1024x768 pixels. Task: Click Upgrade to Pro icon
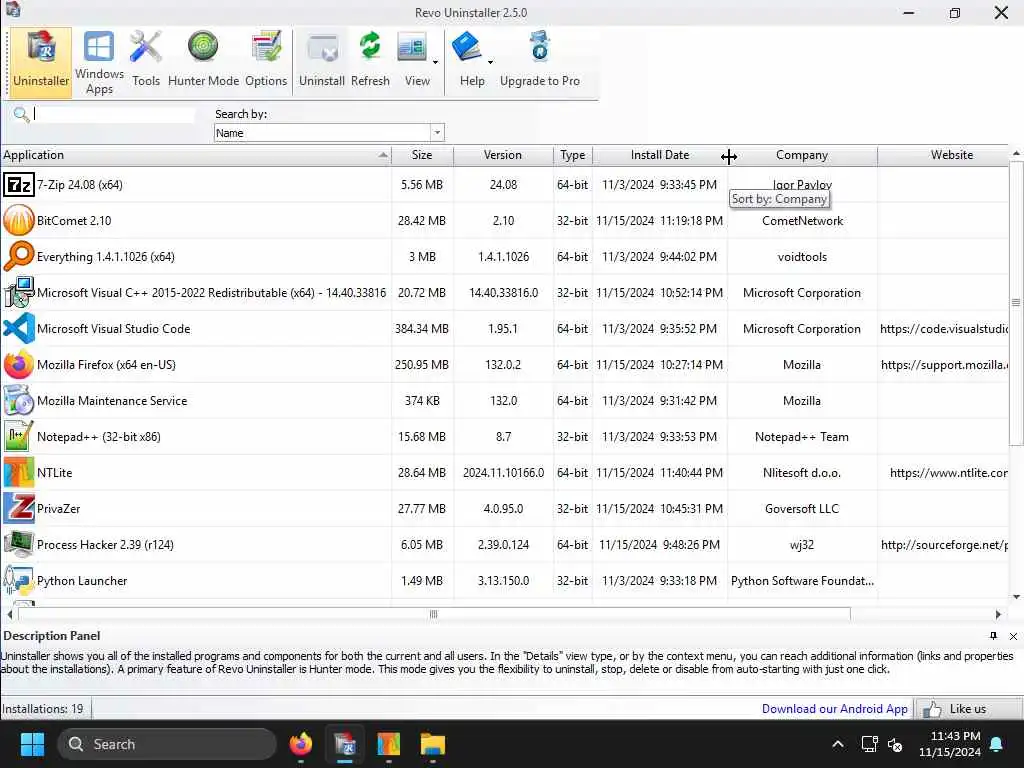pos(540,47)
